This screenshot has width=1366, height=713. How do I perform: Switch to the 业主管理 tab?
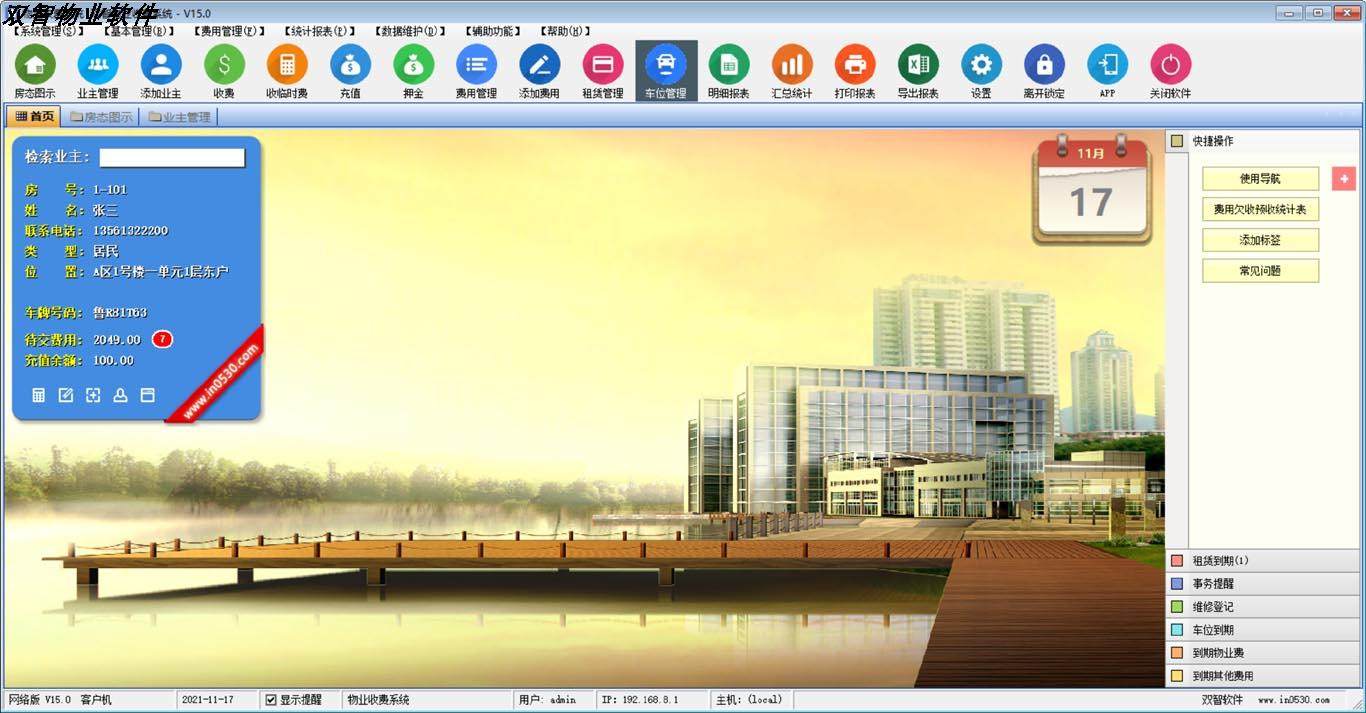179,117
